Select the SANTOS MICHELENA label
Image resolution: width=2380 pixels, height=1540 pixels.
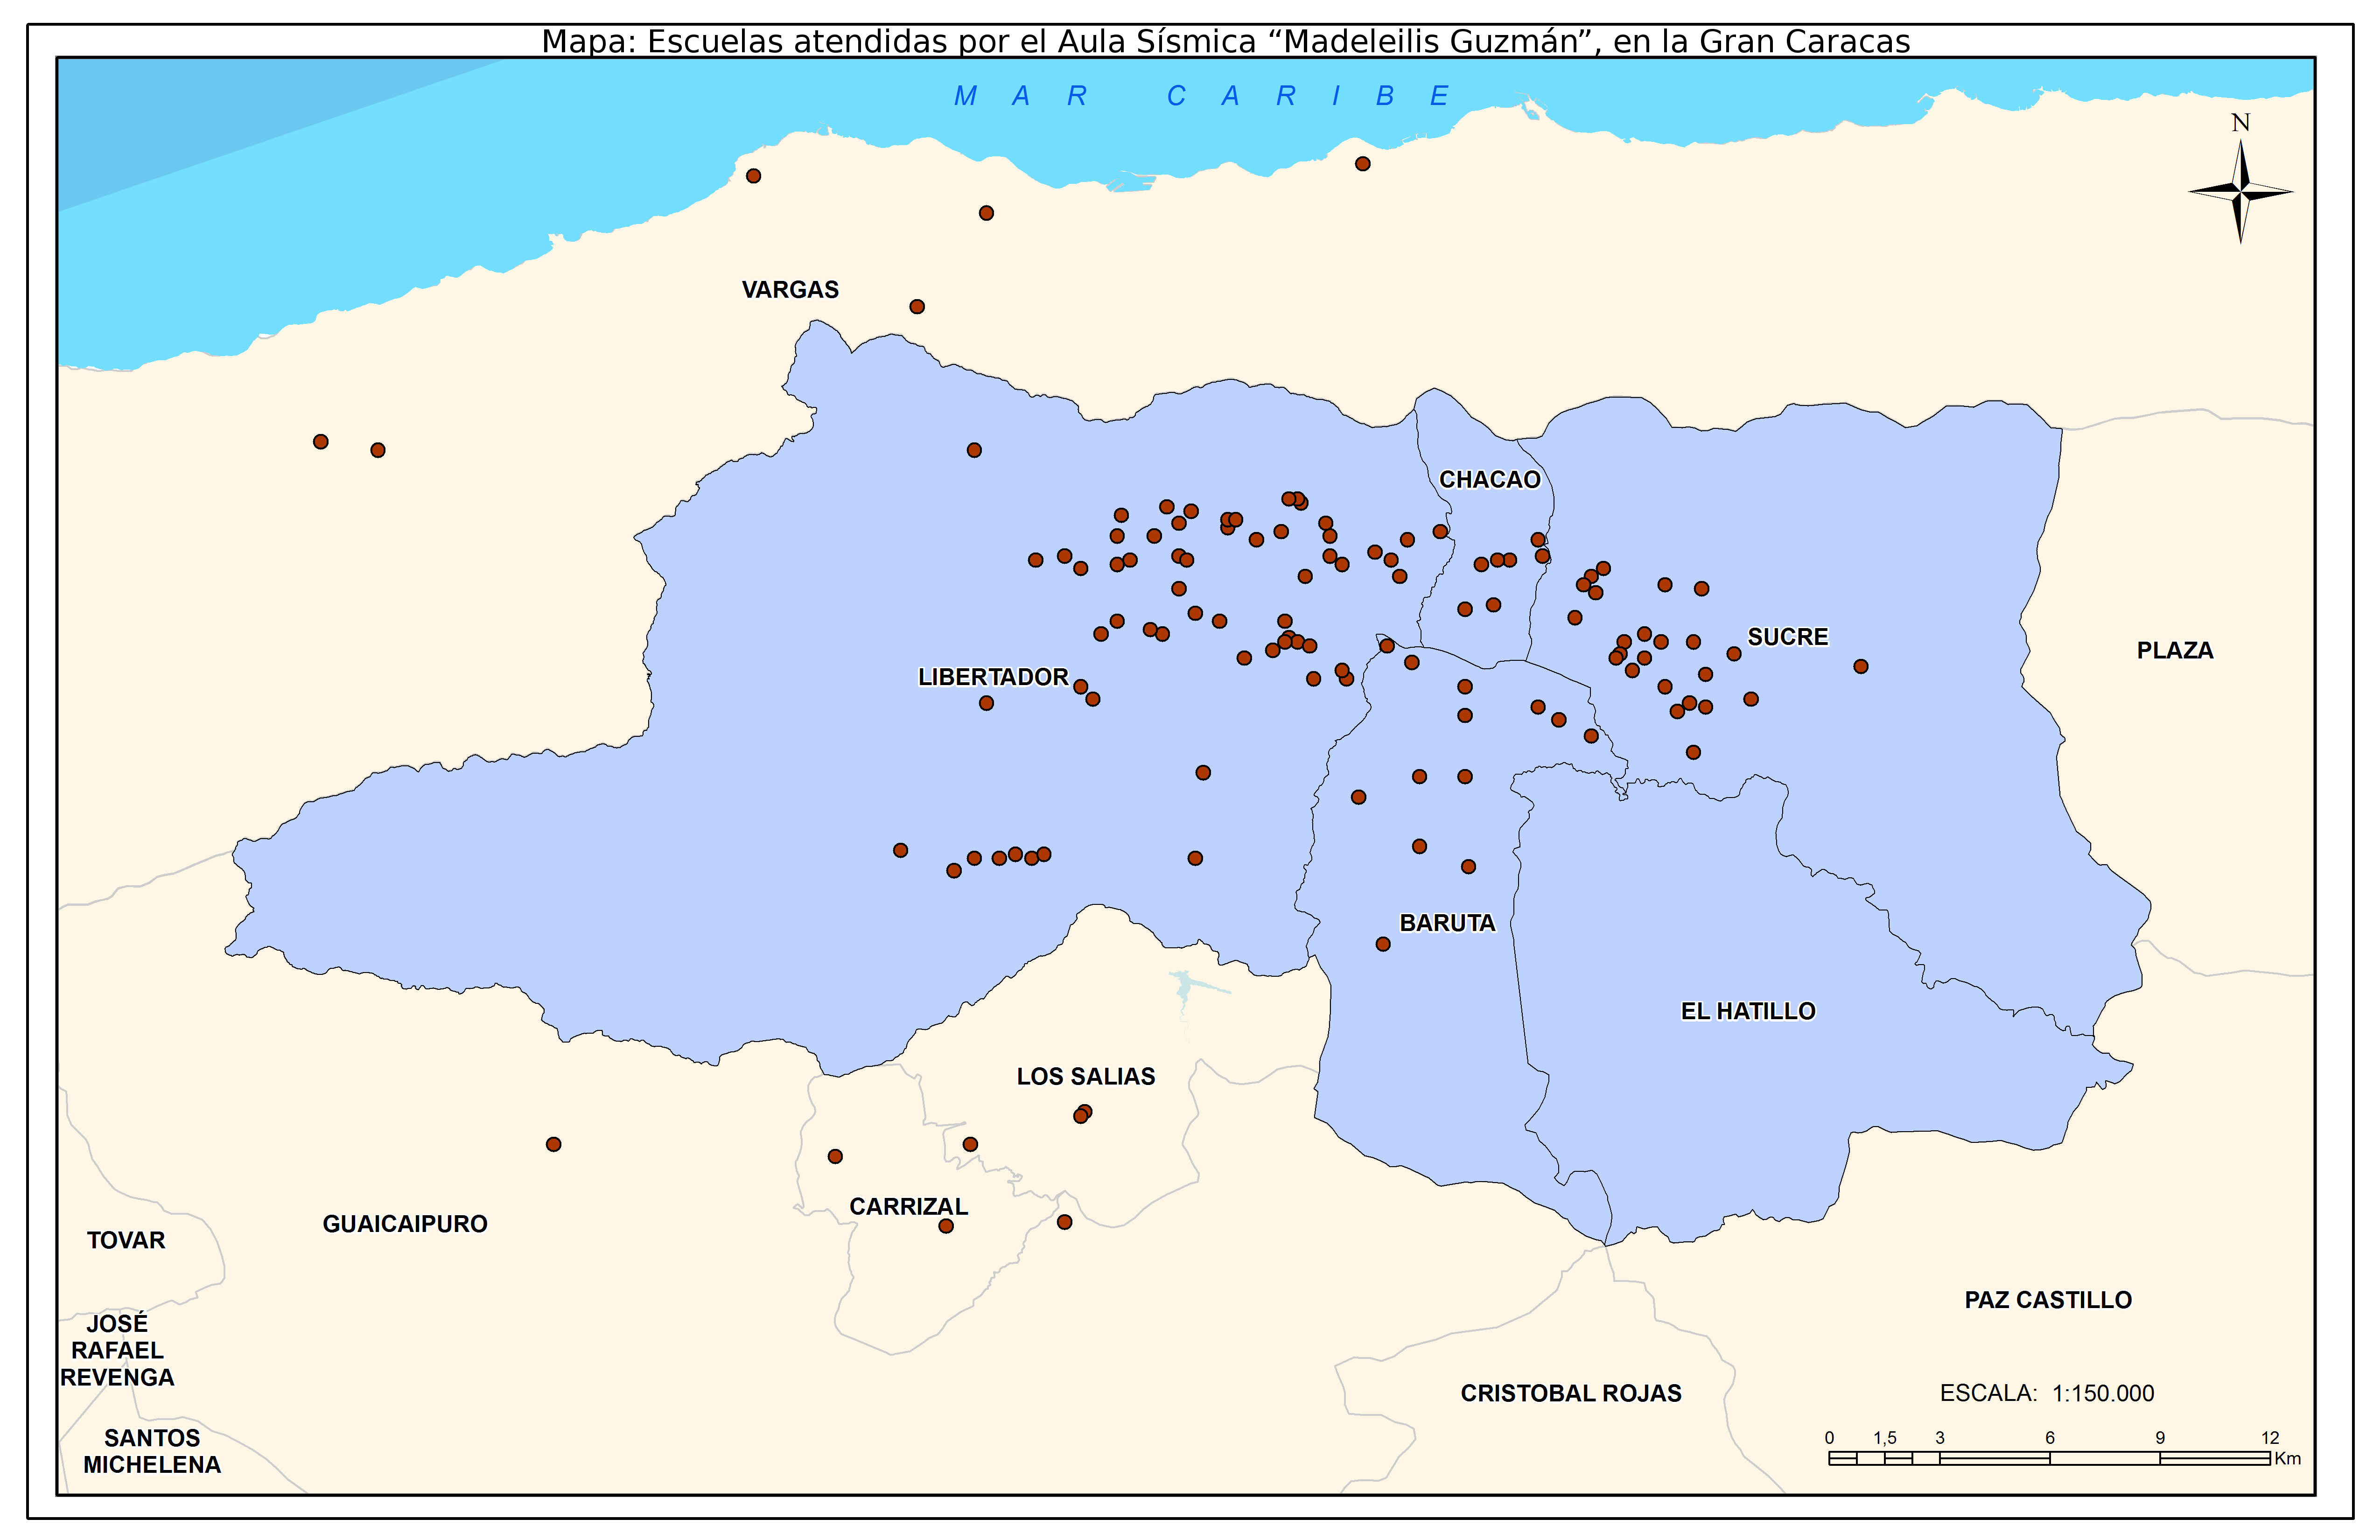coord(152,1451)
